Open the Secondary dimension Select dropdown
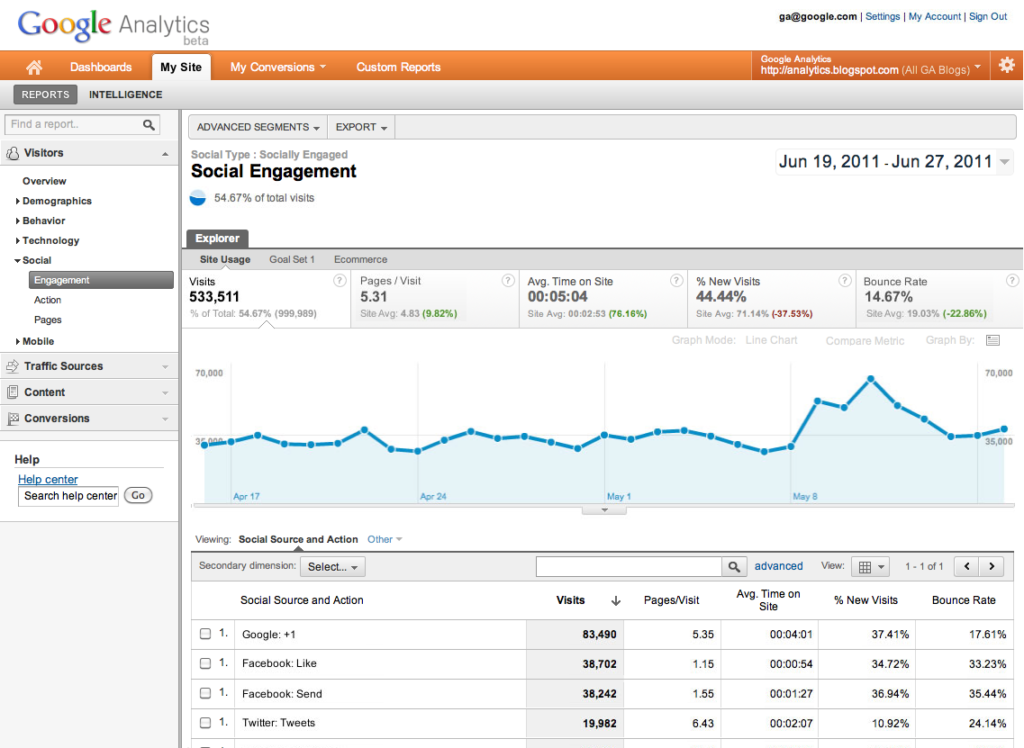 333,567
